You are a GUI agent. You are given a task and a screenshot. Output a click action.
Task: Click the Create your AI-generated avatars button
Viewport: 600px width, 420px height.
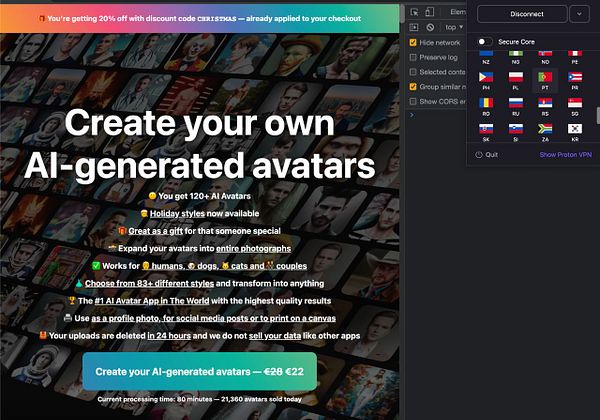pyautogui.click(x=199, y=371)
